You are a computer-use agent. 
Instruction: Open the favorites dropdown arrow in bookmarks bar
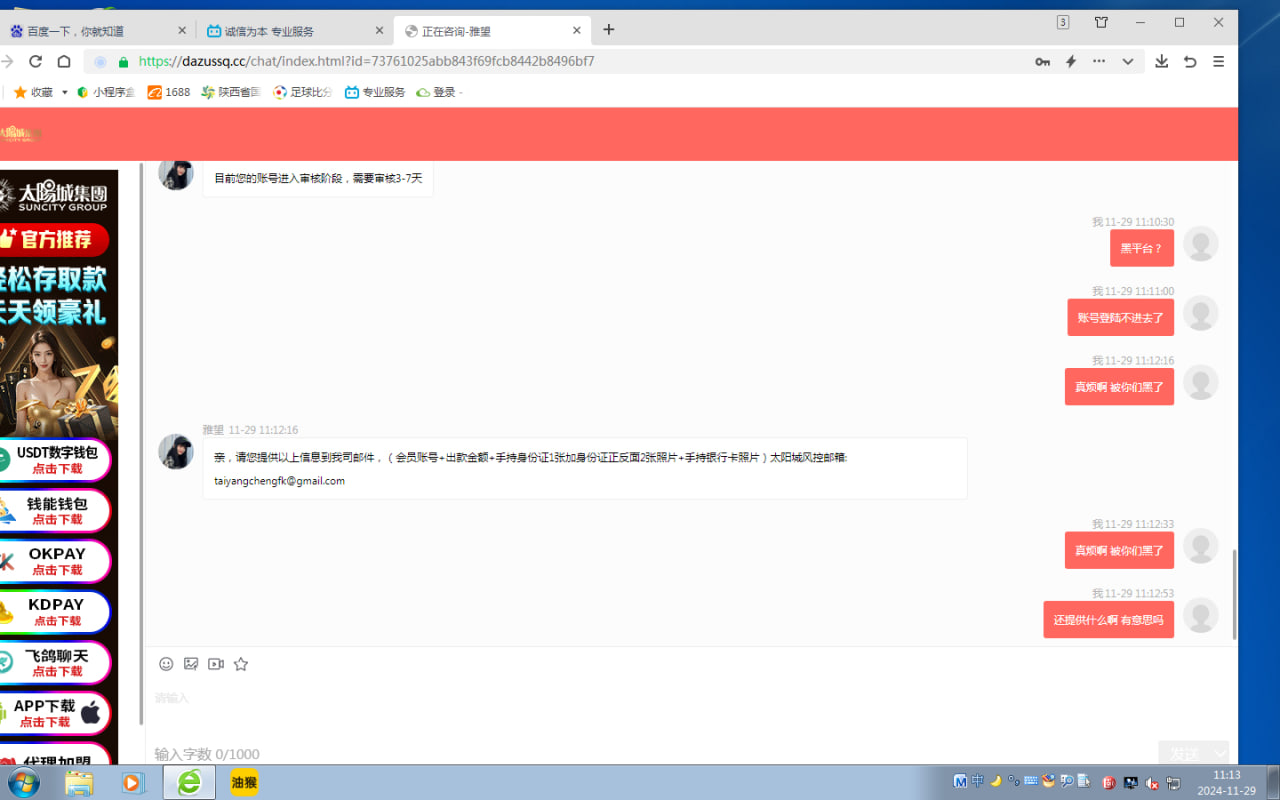tap(65, 92)
